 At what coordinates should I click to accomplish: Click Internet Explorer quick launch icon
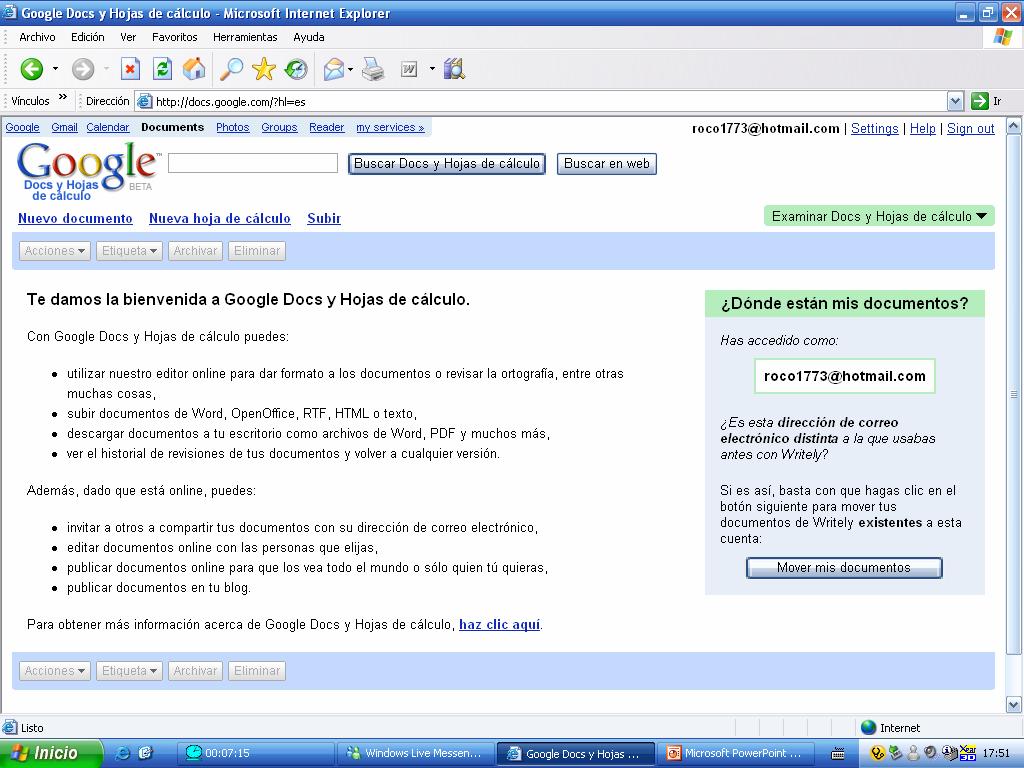pyautogui.click(x=122, y=753)
